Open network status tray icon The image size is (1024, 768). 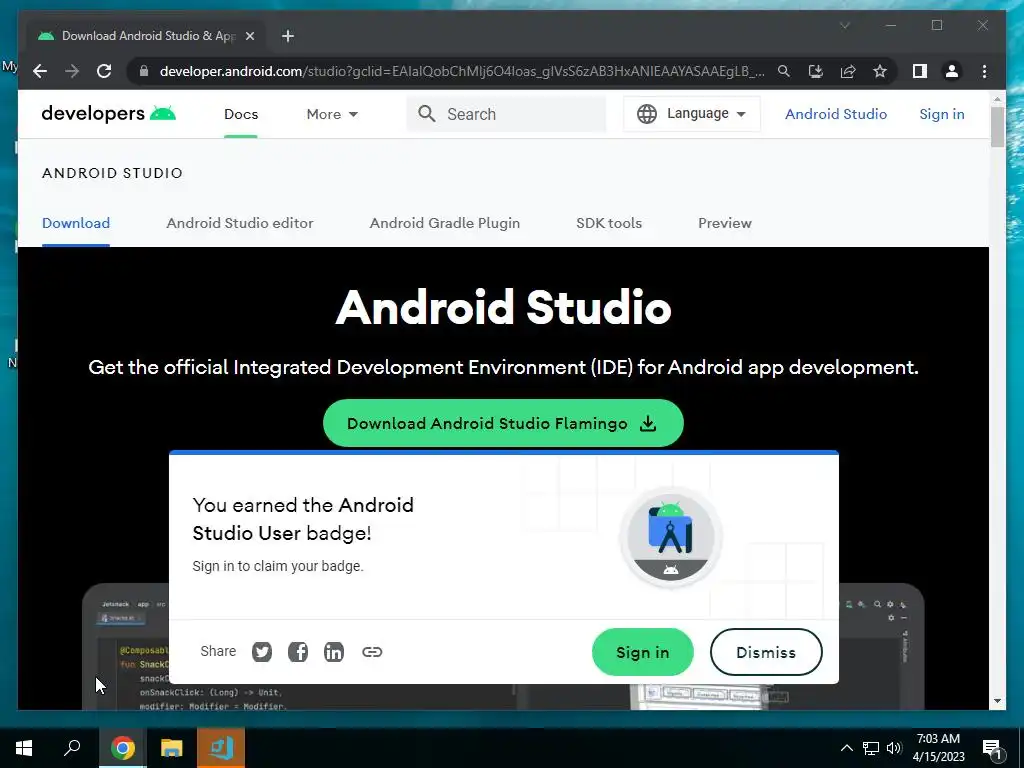(871, 748)
